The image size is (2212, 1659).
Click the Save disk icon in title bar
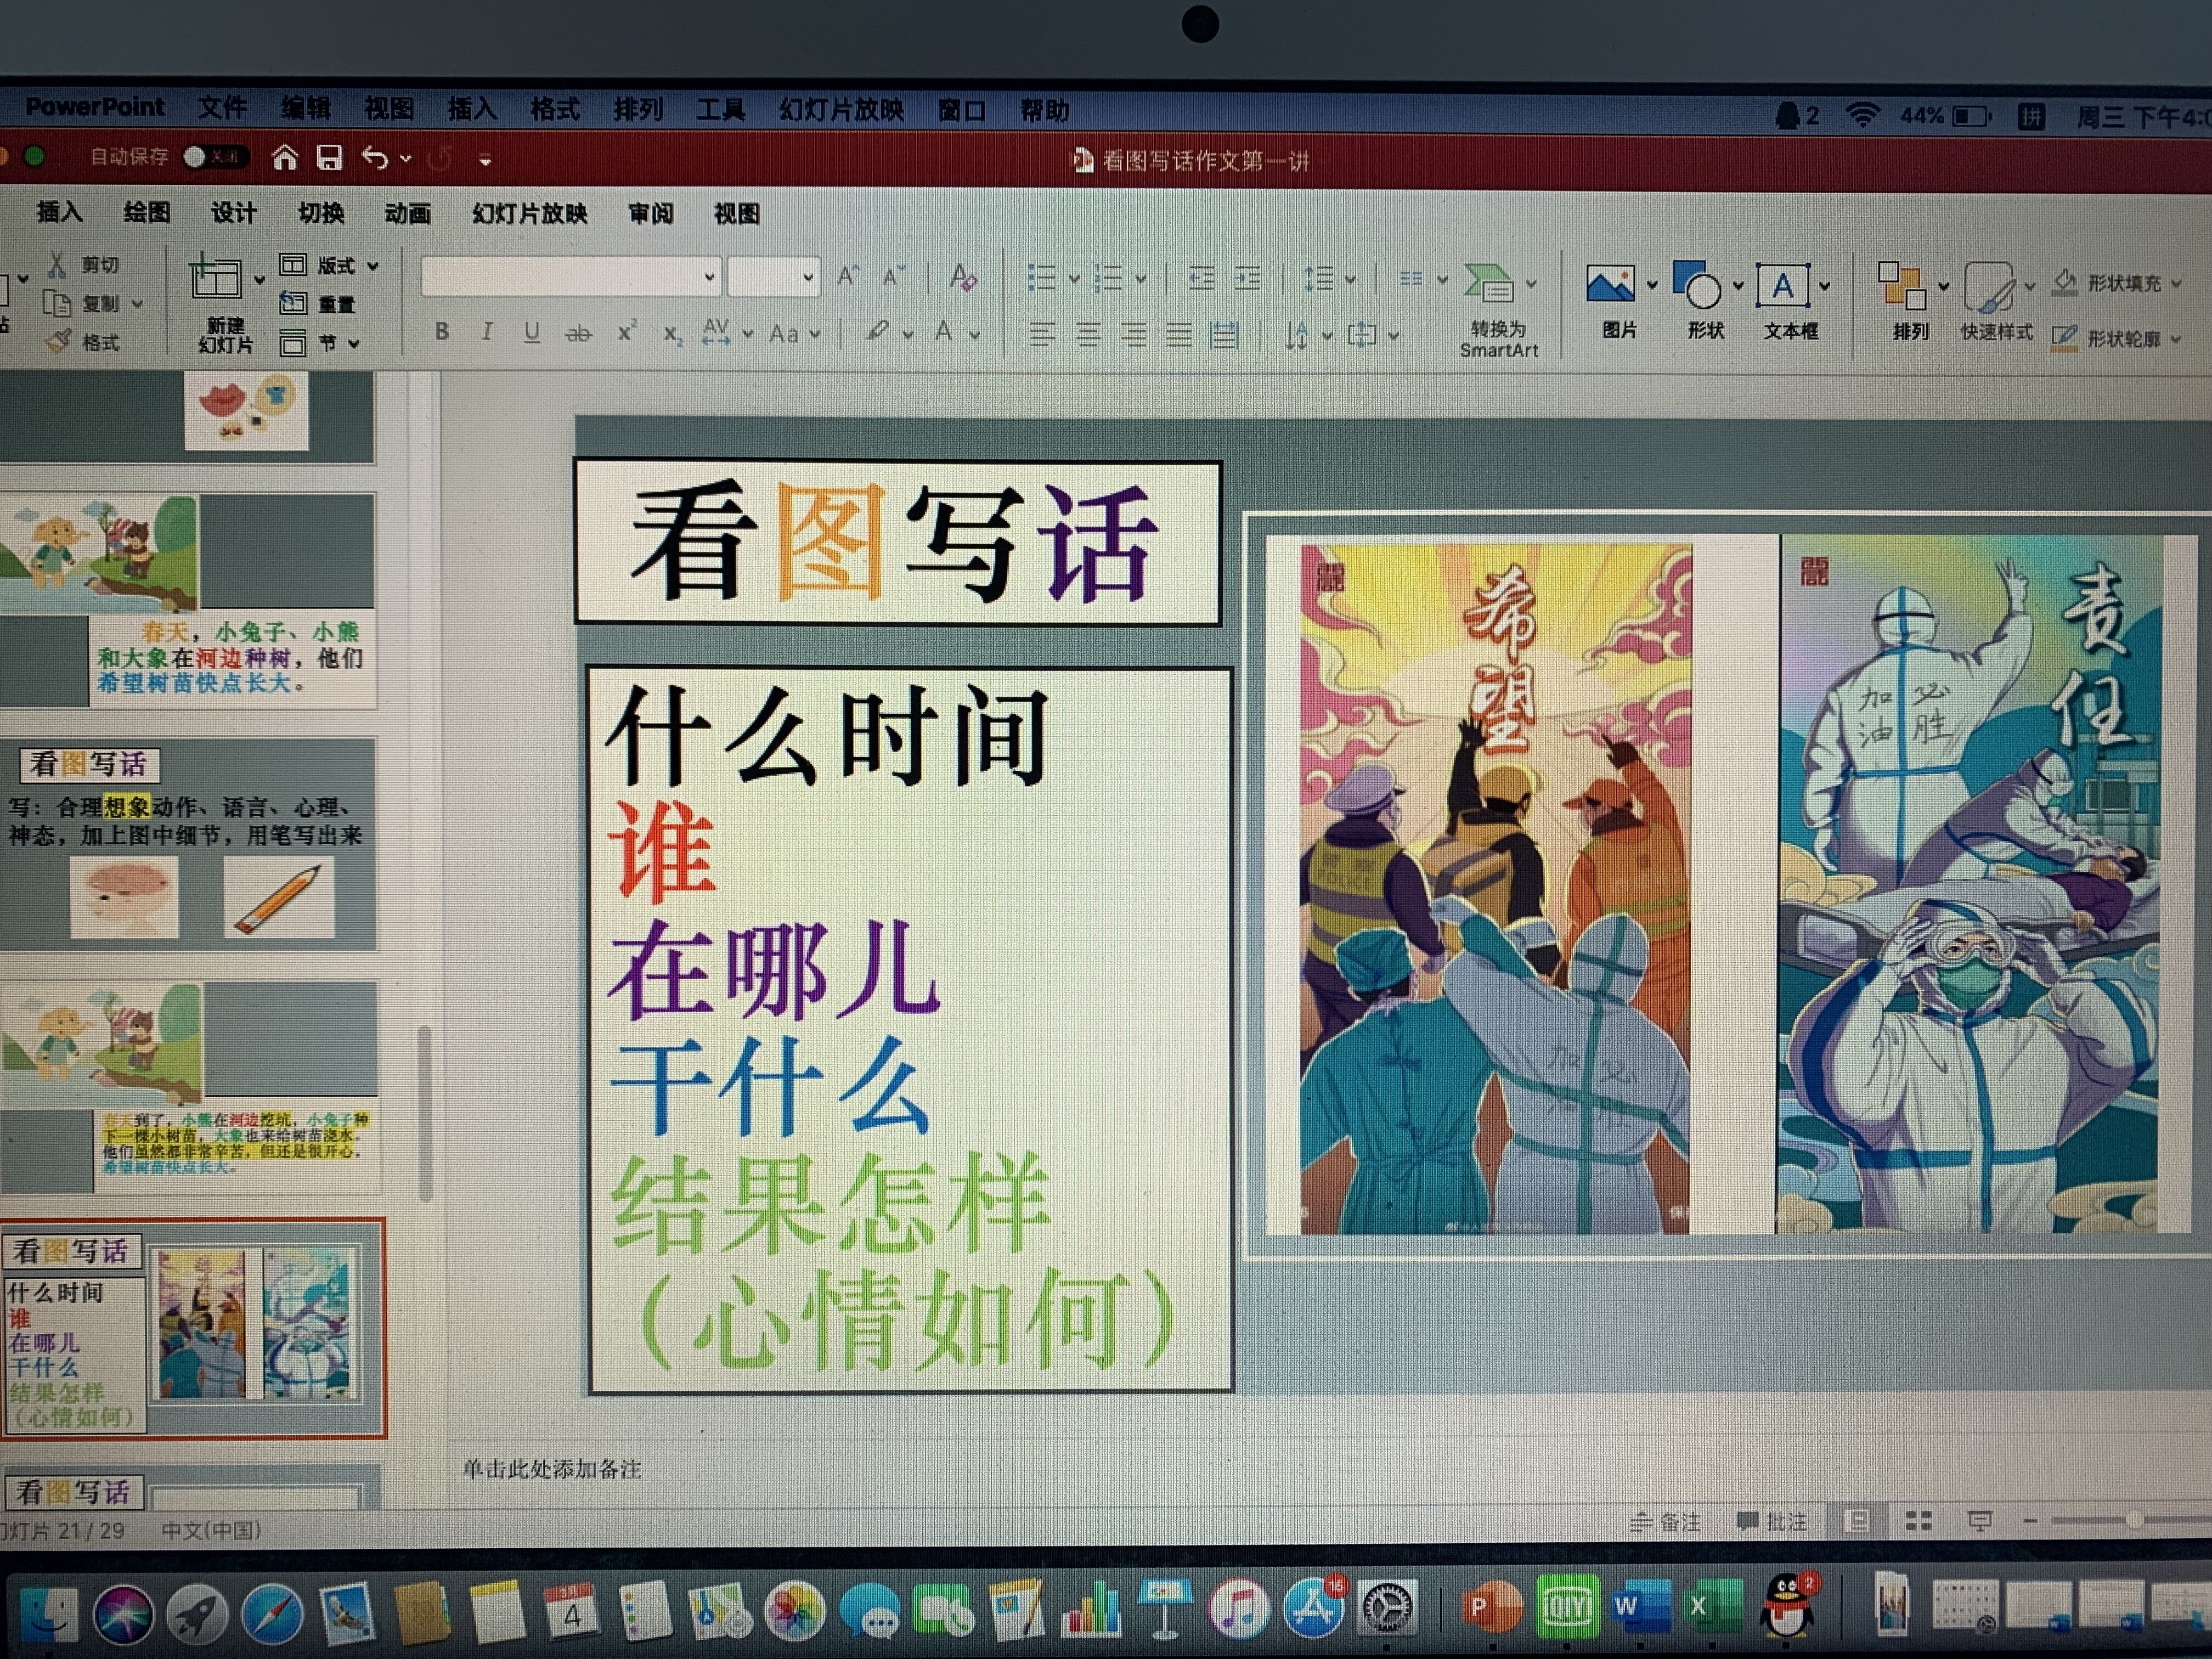(x=329, y=158)
